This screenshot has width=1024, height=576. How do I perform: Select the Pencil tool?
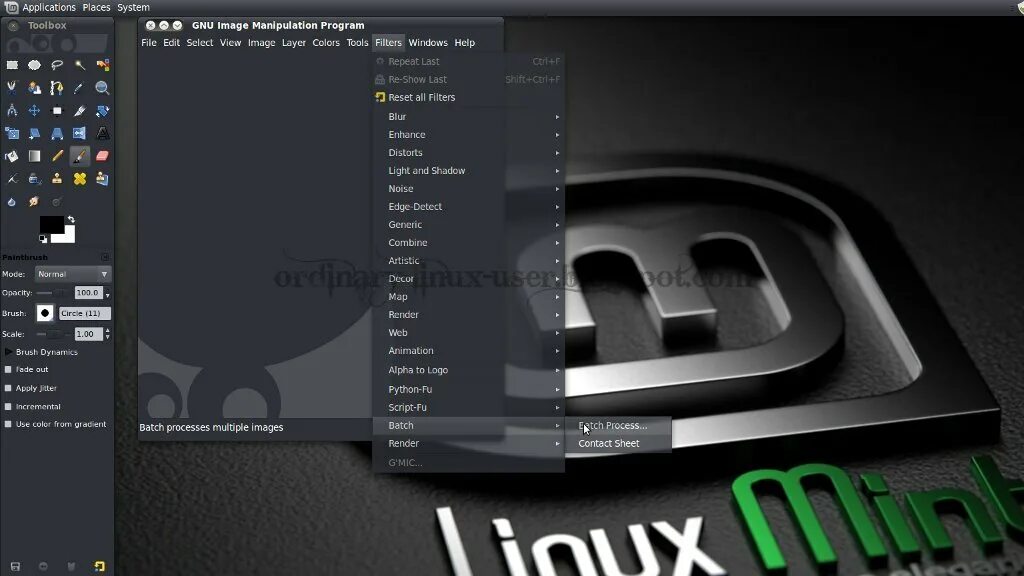tap(57, 156)
